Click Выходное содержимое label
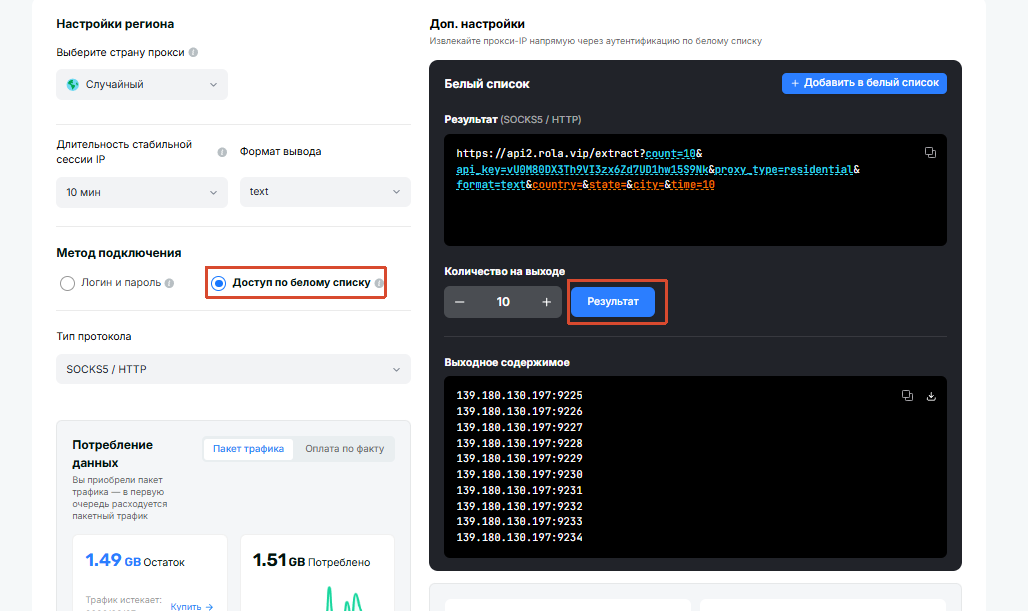 click(507, 363)
